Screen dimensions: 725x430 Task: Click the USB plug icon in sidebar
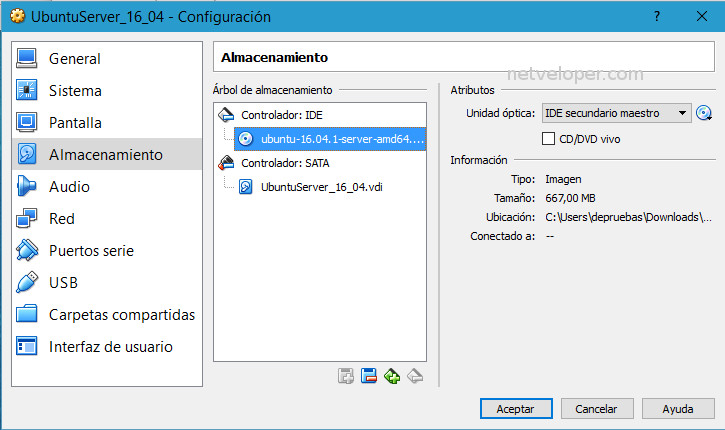(x=27, y=282)
